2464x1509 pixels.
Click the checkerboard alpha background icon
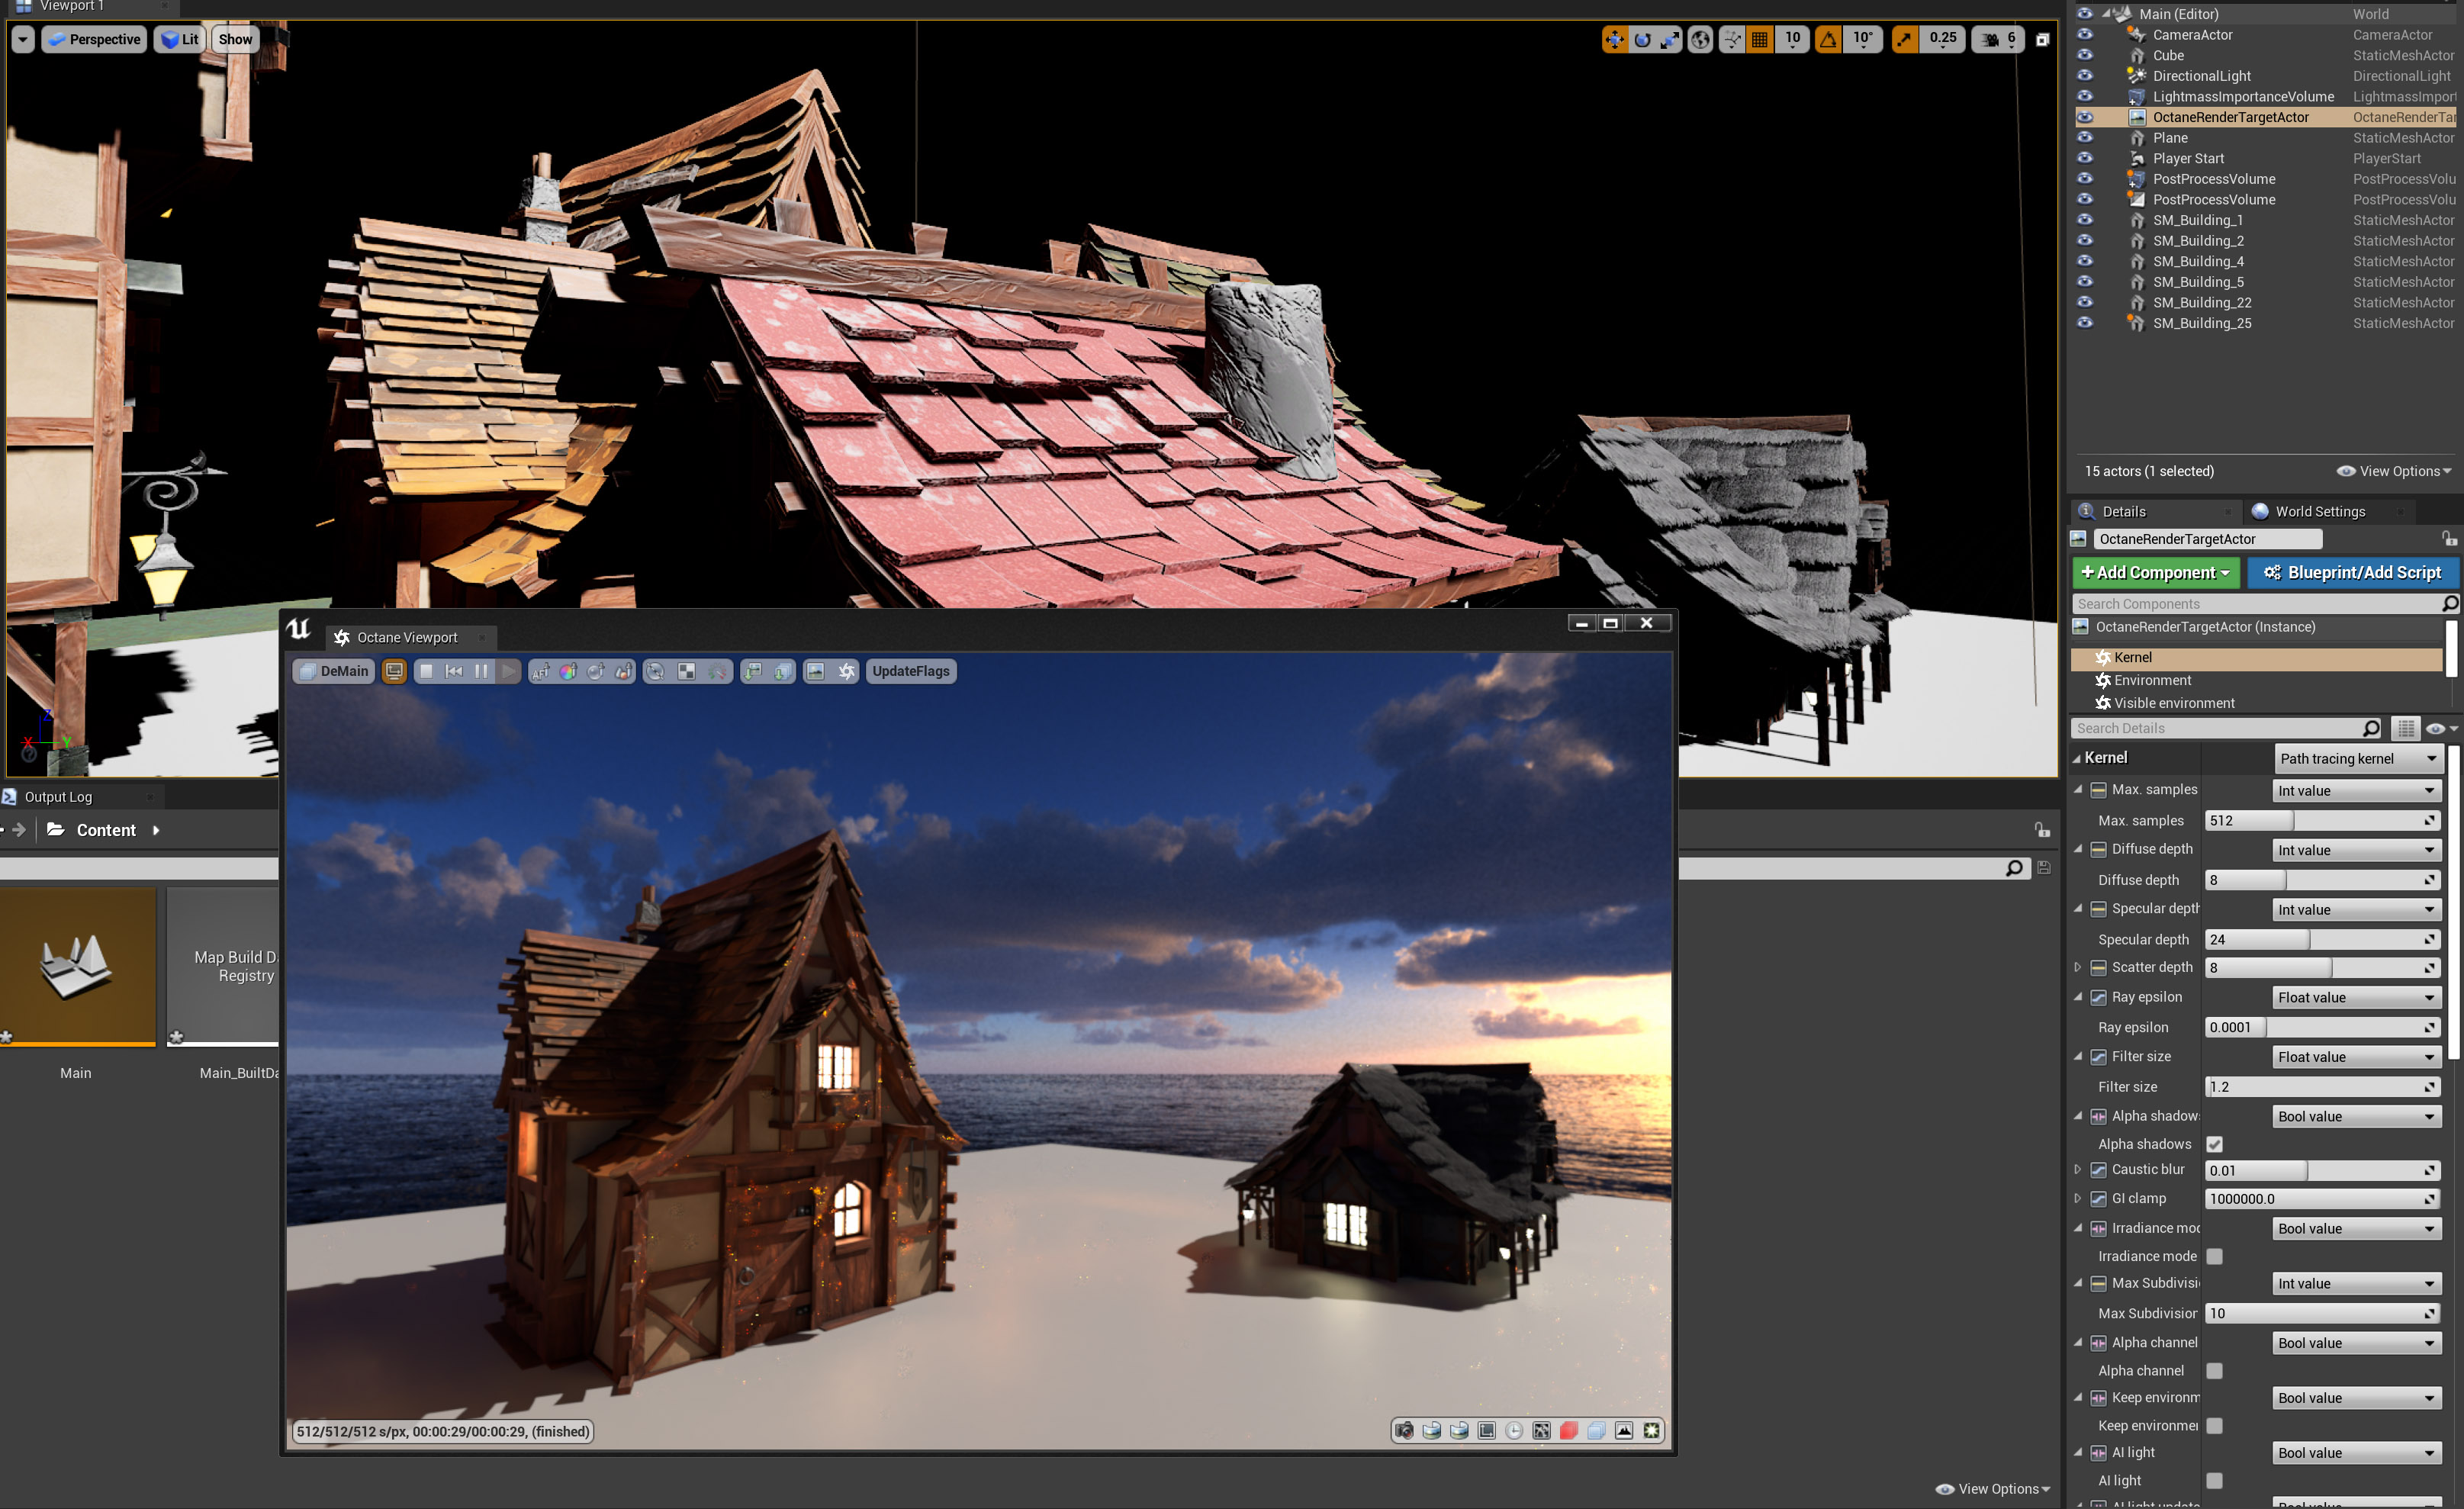(x=686, y=671)
